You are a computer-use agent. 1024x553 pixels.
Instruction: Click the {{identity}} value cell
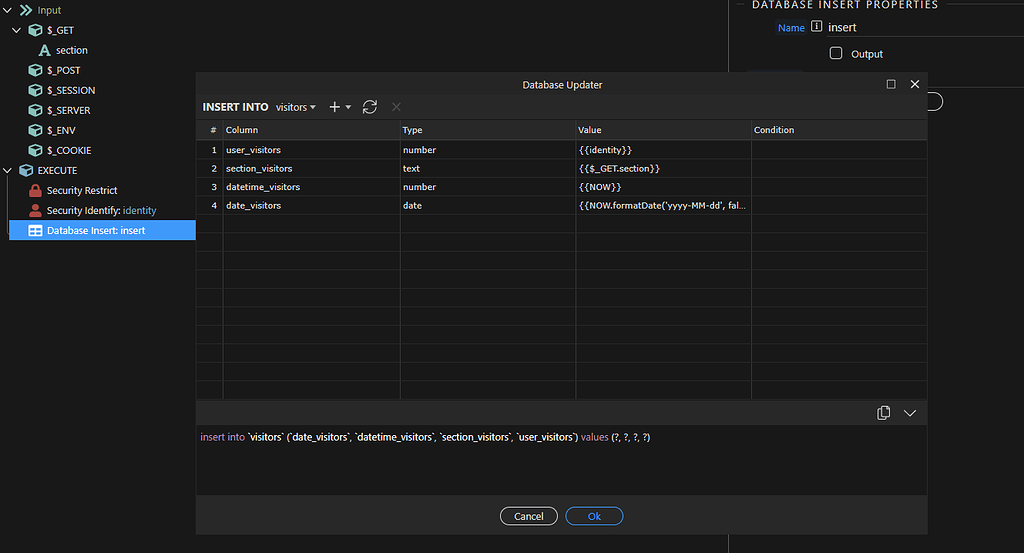pyautogui.click(x=664, y=150)
